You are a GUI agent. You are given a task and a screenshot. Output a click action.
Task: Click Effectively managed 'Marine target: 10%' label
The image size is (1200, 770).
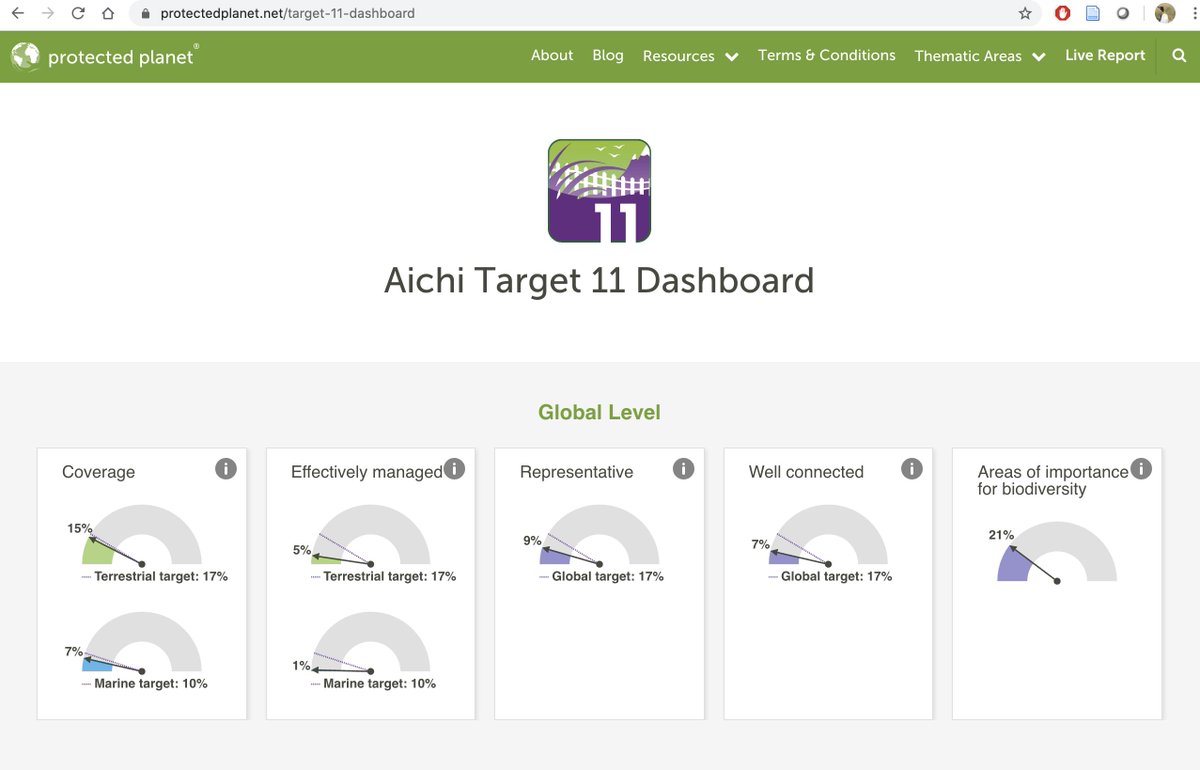380,684
